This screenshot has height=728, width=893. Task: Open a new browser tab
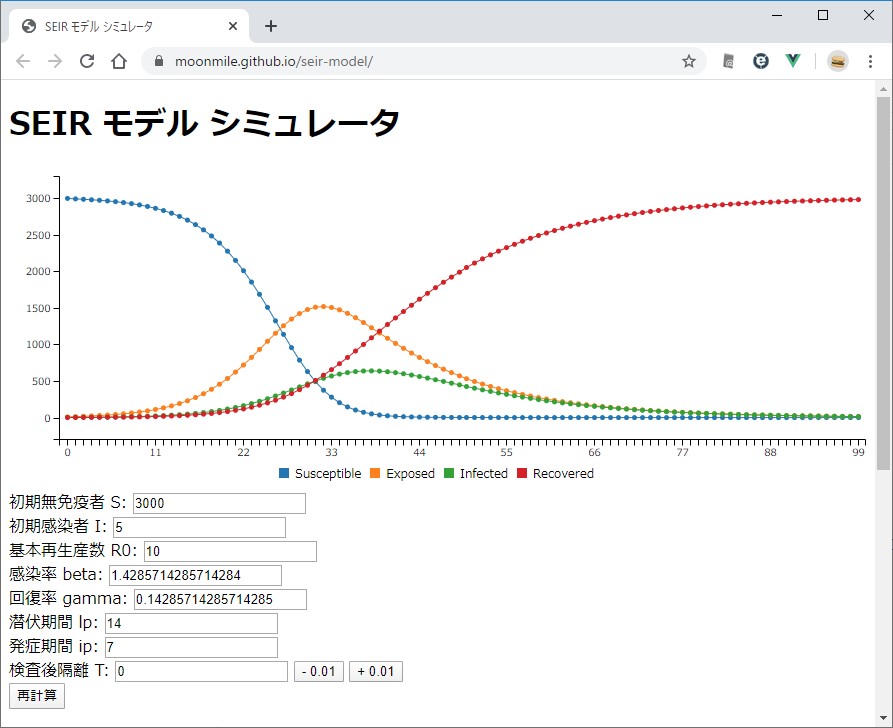pos(270,26)
